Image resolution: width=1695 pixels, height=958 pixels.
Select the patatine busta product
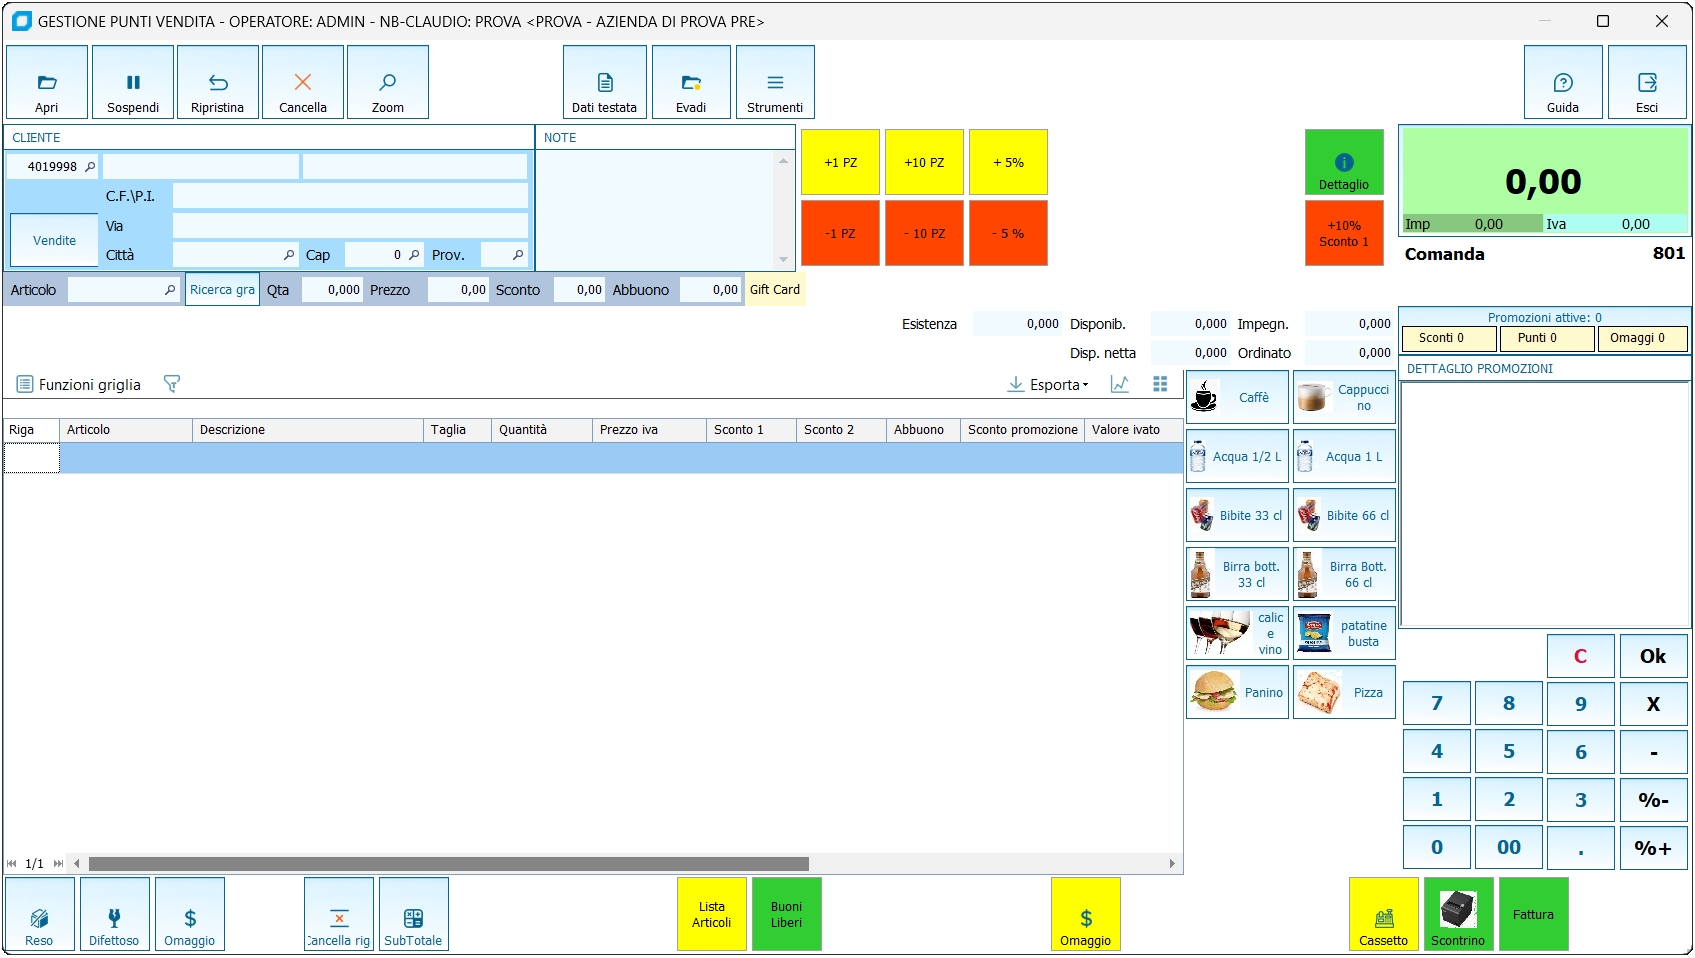1344,634
